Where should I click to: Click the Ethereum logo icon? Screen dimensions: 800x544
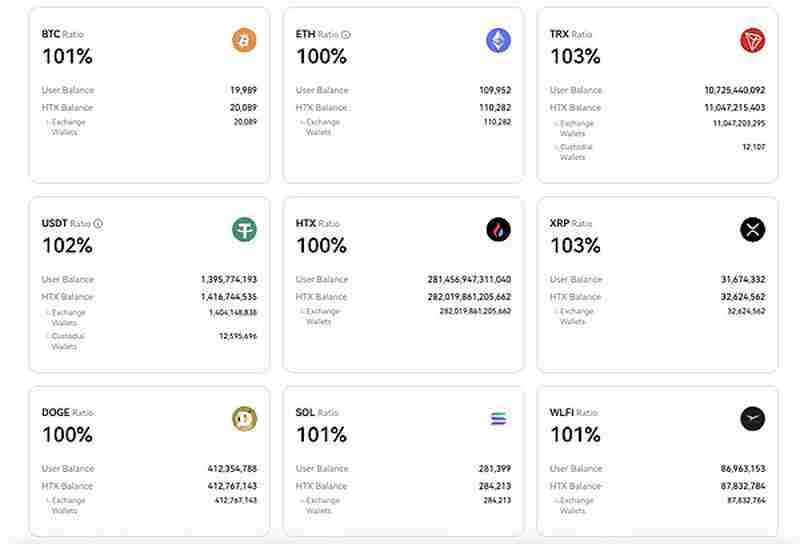pyautogui.click(x=498, y=40)
